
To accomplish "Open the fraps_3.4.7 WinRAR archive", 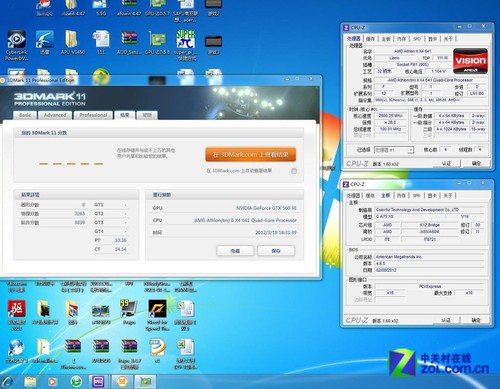I will click(129, 354).
